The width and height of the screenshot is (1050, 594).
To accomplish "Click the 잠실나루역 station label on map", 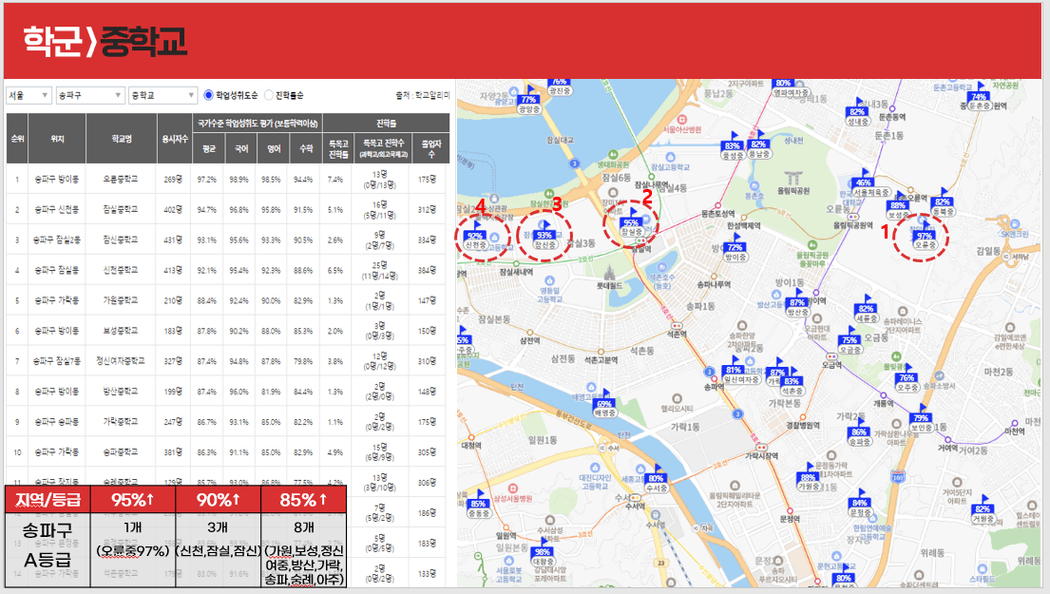I will pos(652,184).
